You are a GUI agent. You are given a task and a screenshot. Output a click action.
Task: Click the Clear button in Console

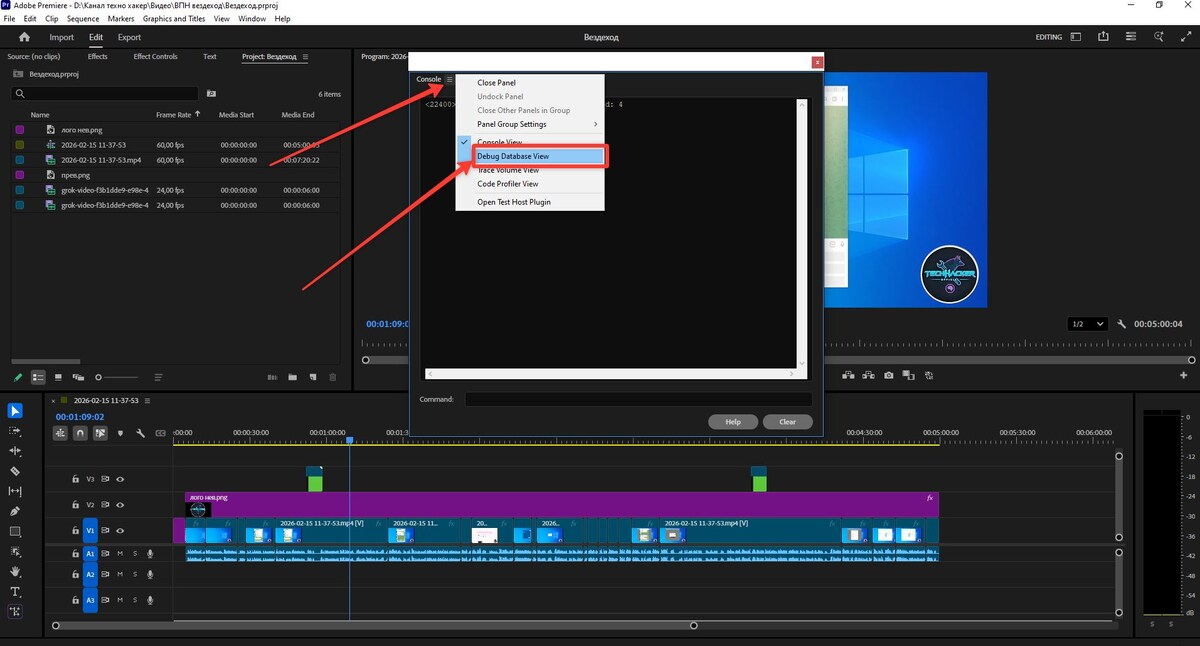788,422
